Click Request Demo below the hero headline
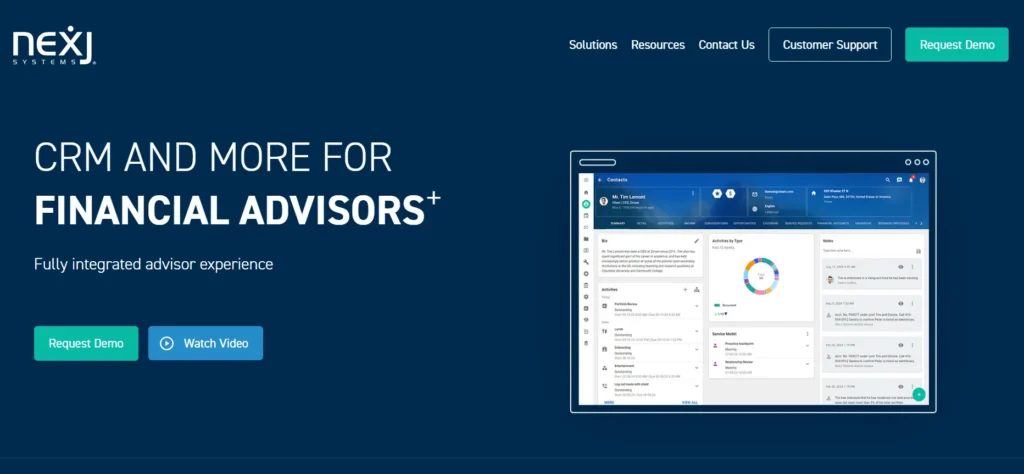Image resolution: width=1024 pixels, height=474 pixels. [86, 343]
